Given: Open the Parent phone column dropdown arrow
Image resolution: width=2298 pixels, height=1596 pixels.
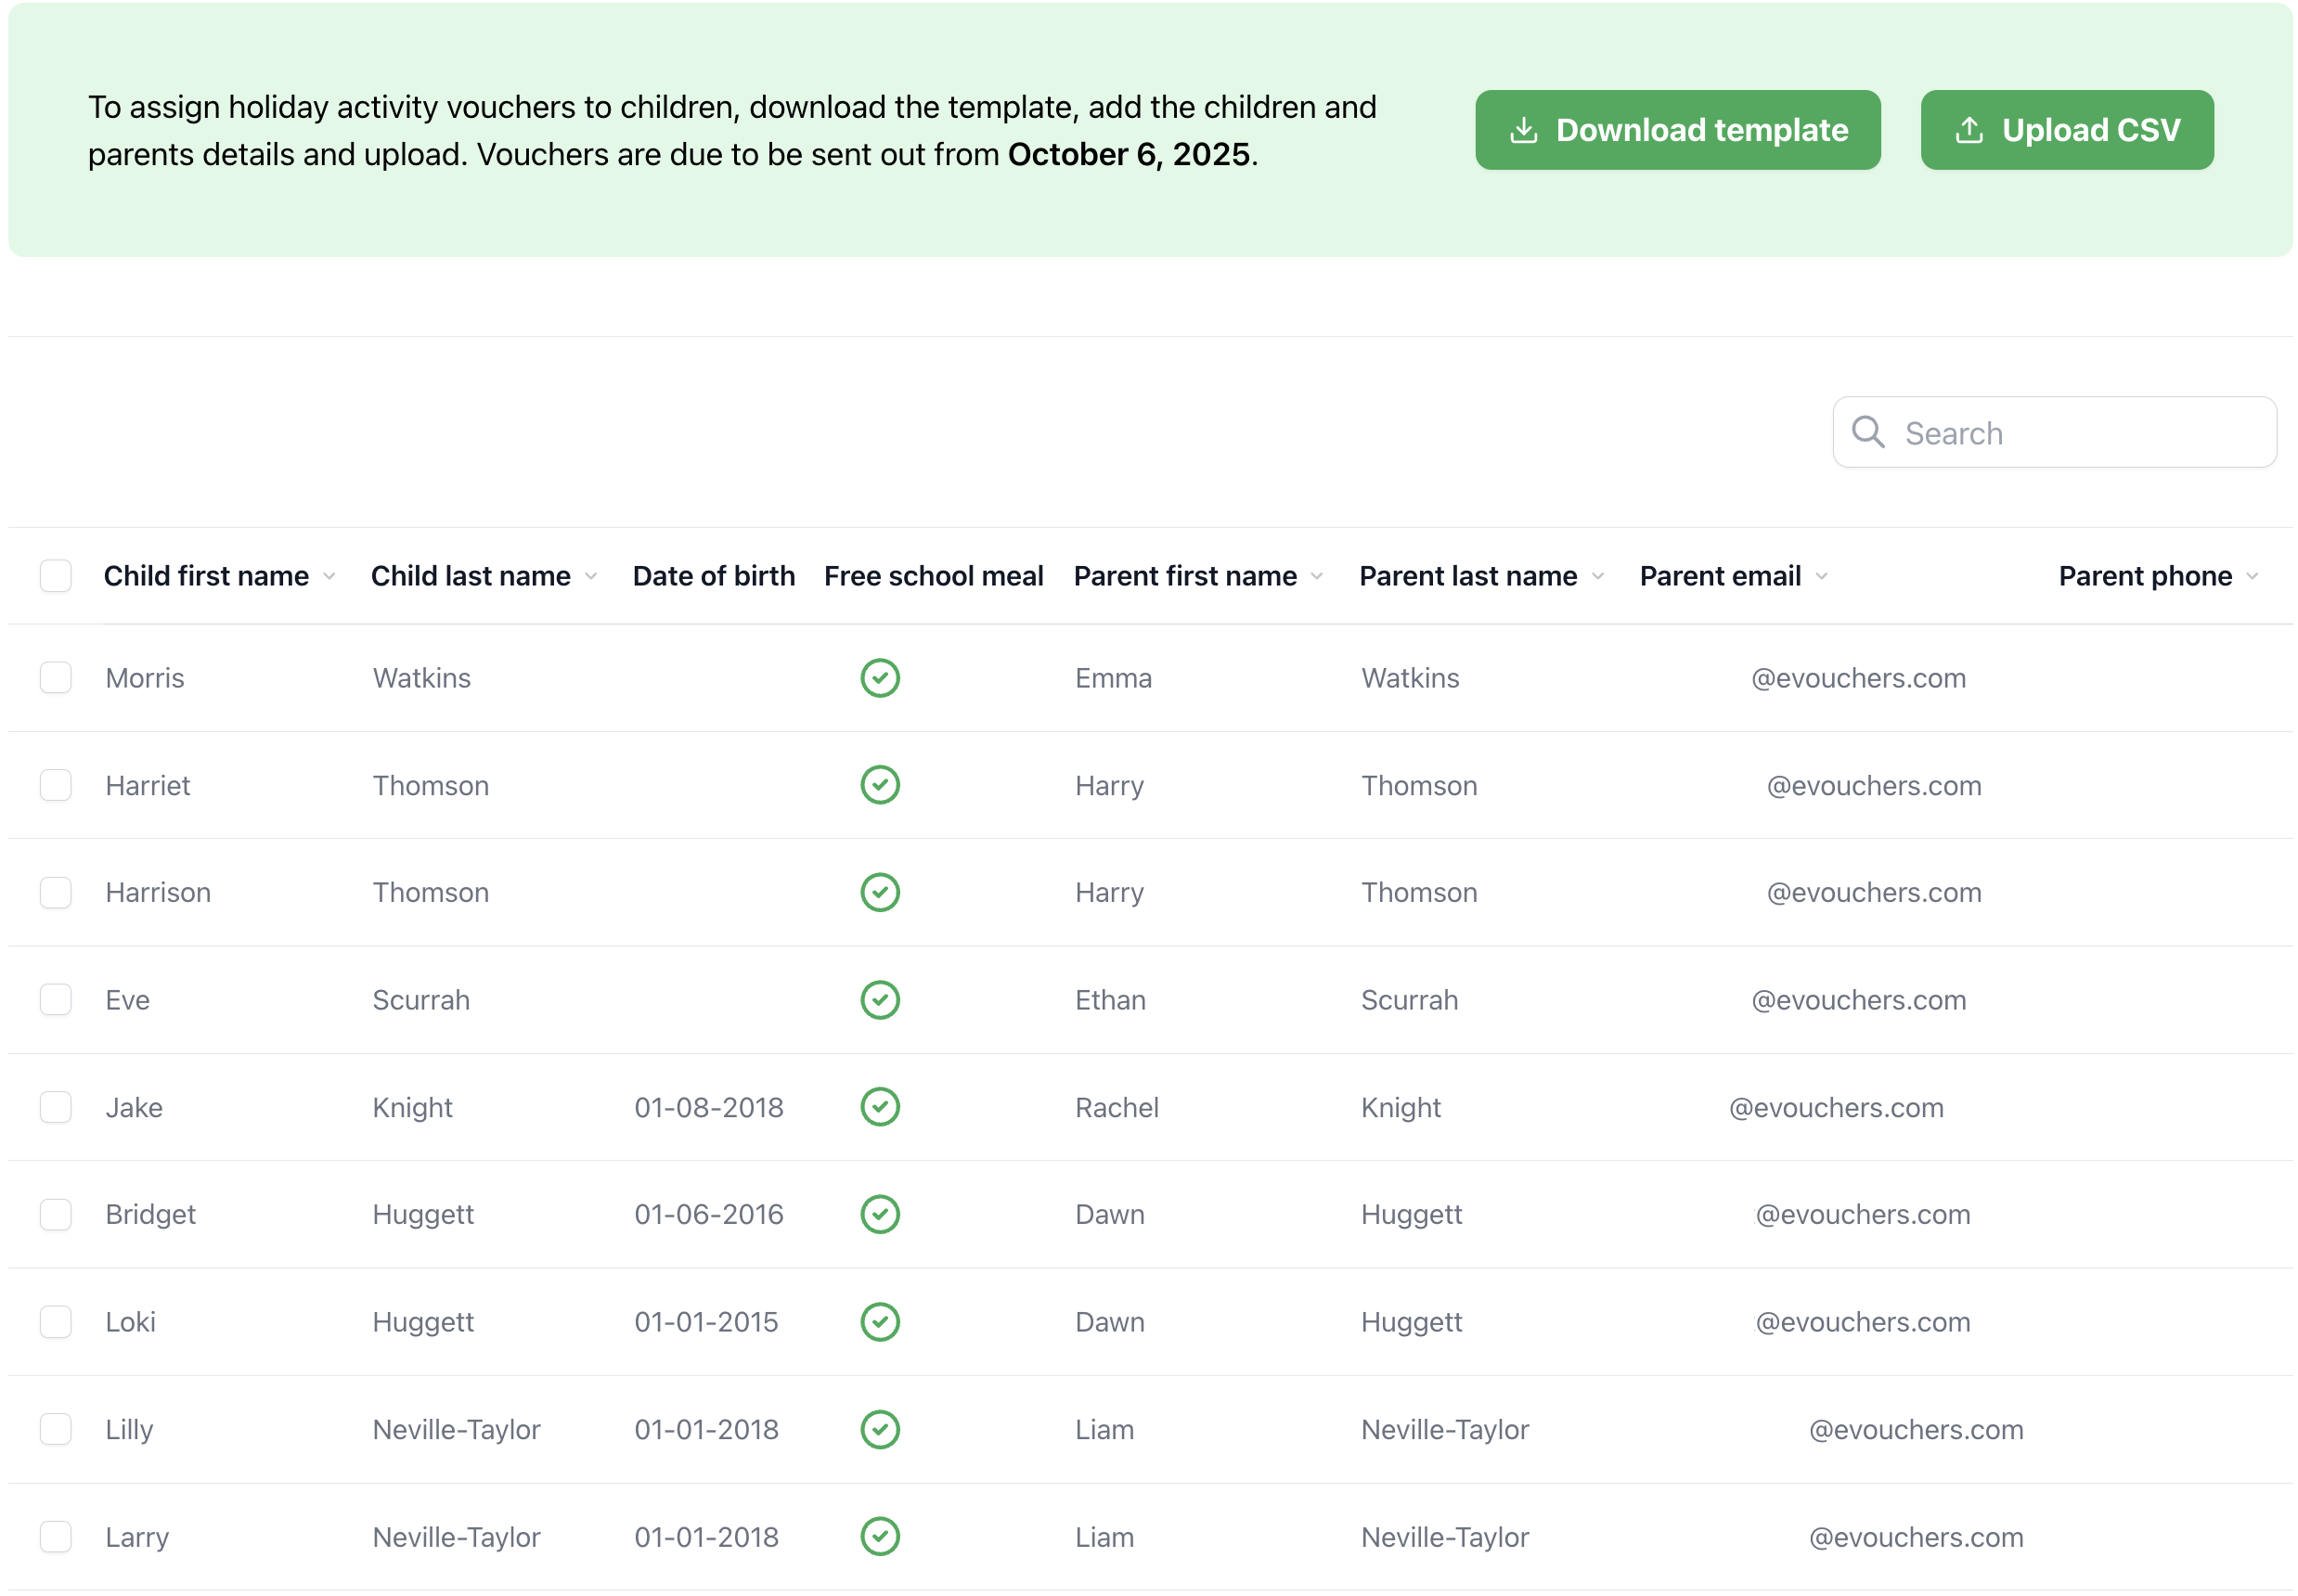Looking at the screenshot, I should [x=2251, y=577].
